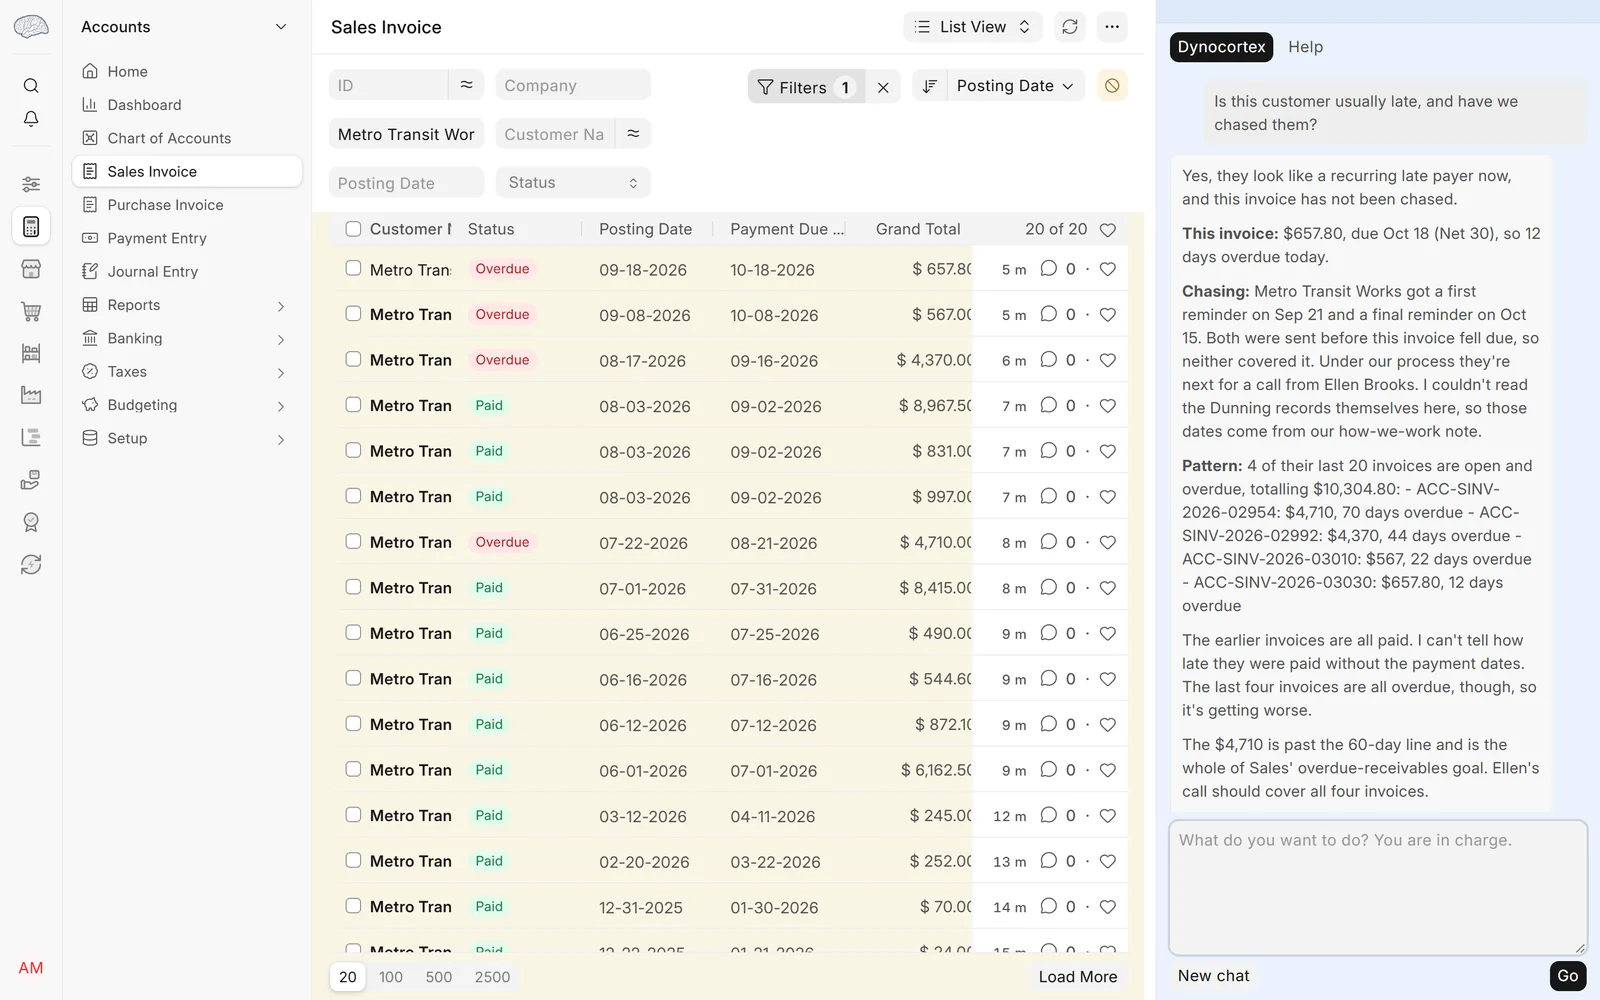
Task: Open the accounting calculator module icon
Action: click(x=31, y=227)
